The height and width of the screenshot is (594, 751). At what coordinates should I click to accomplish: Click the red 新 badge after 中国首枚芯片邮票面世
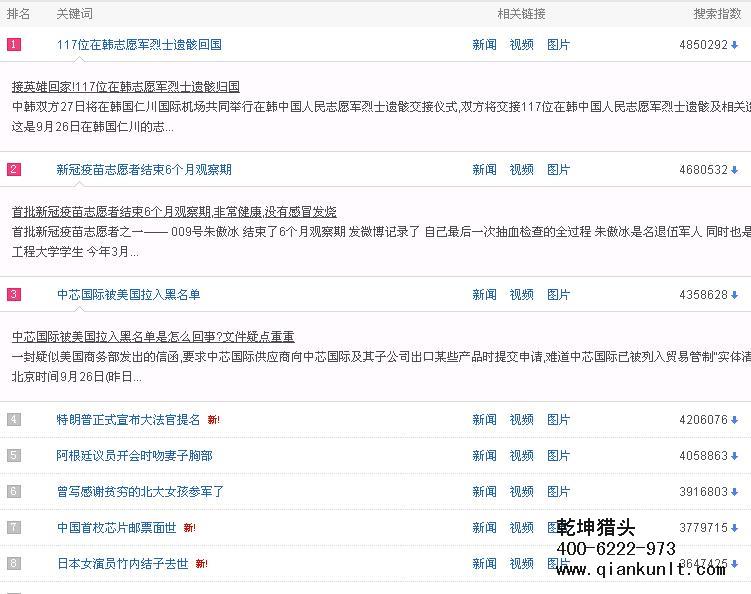(x=189, y=528)
